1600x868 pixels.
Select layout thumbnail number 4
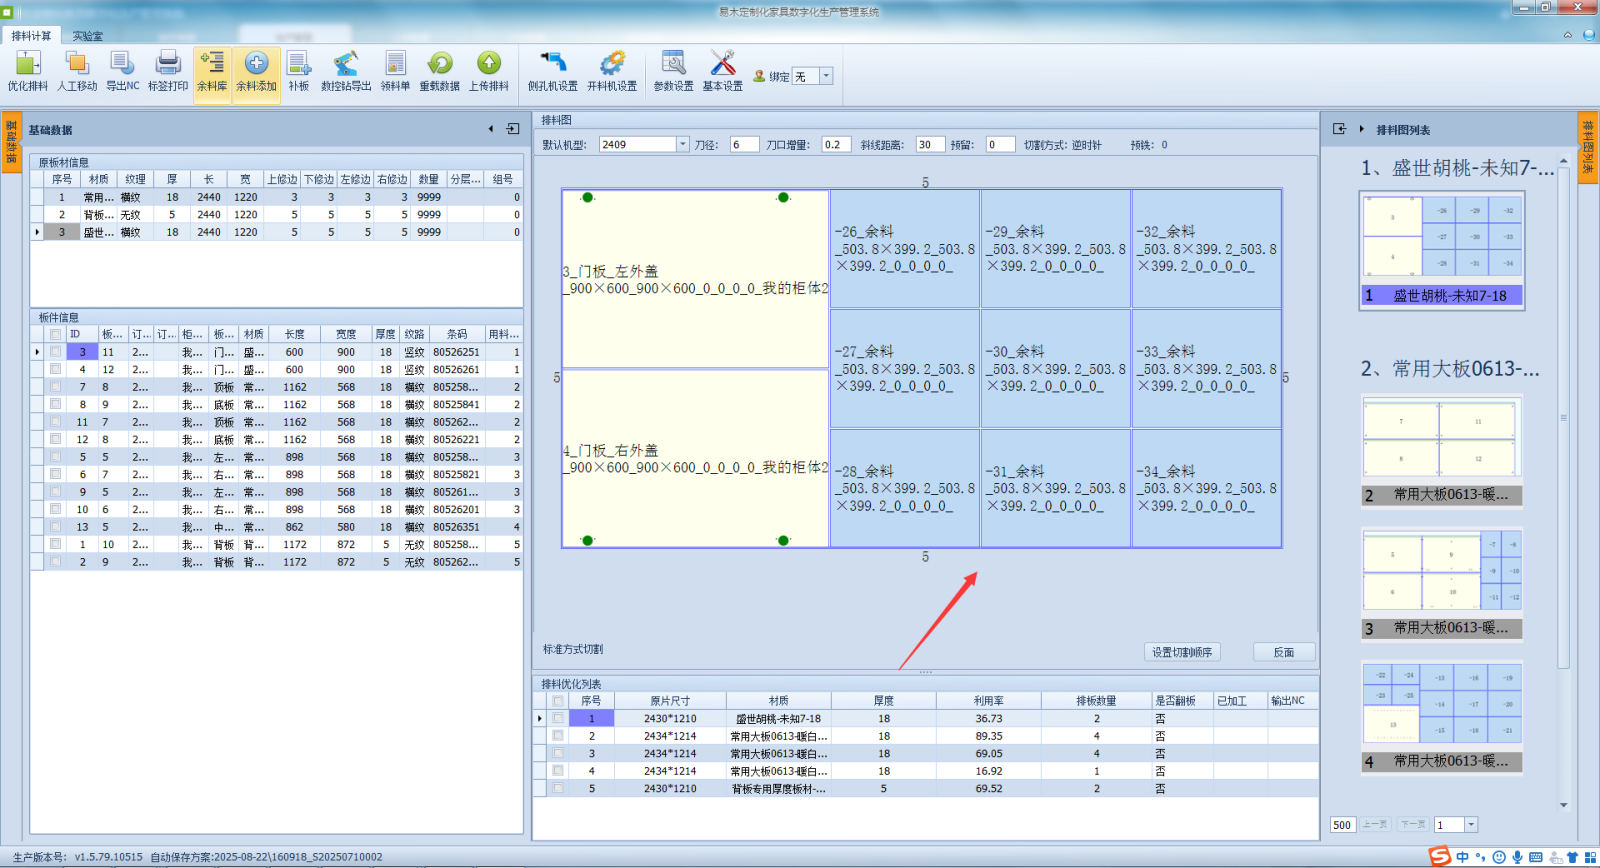coord(1442,717)
